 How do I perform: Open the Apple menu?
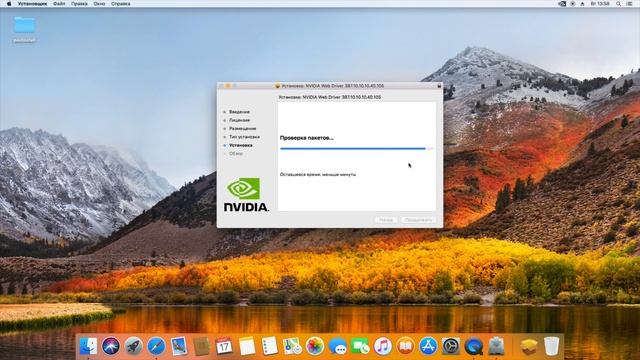[9, 4]
